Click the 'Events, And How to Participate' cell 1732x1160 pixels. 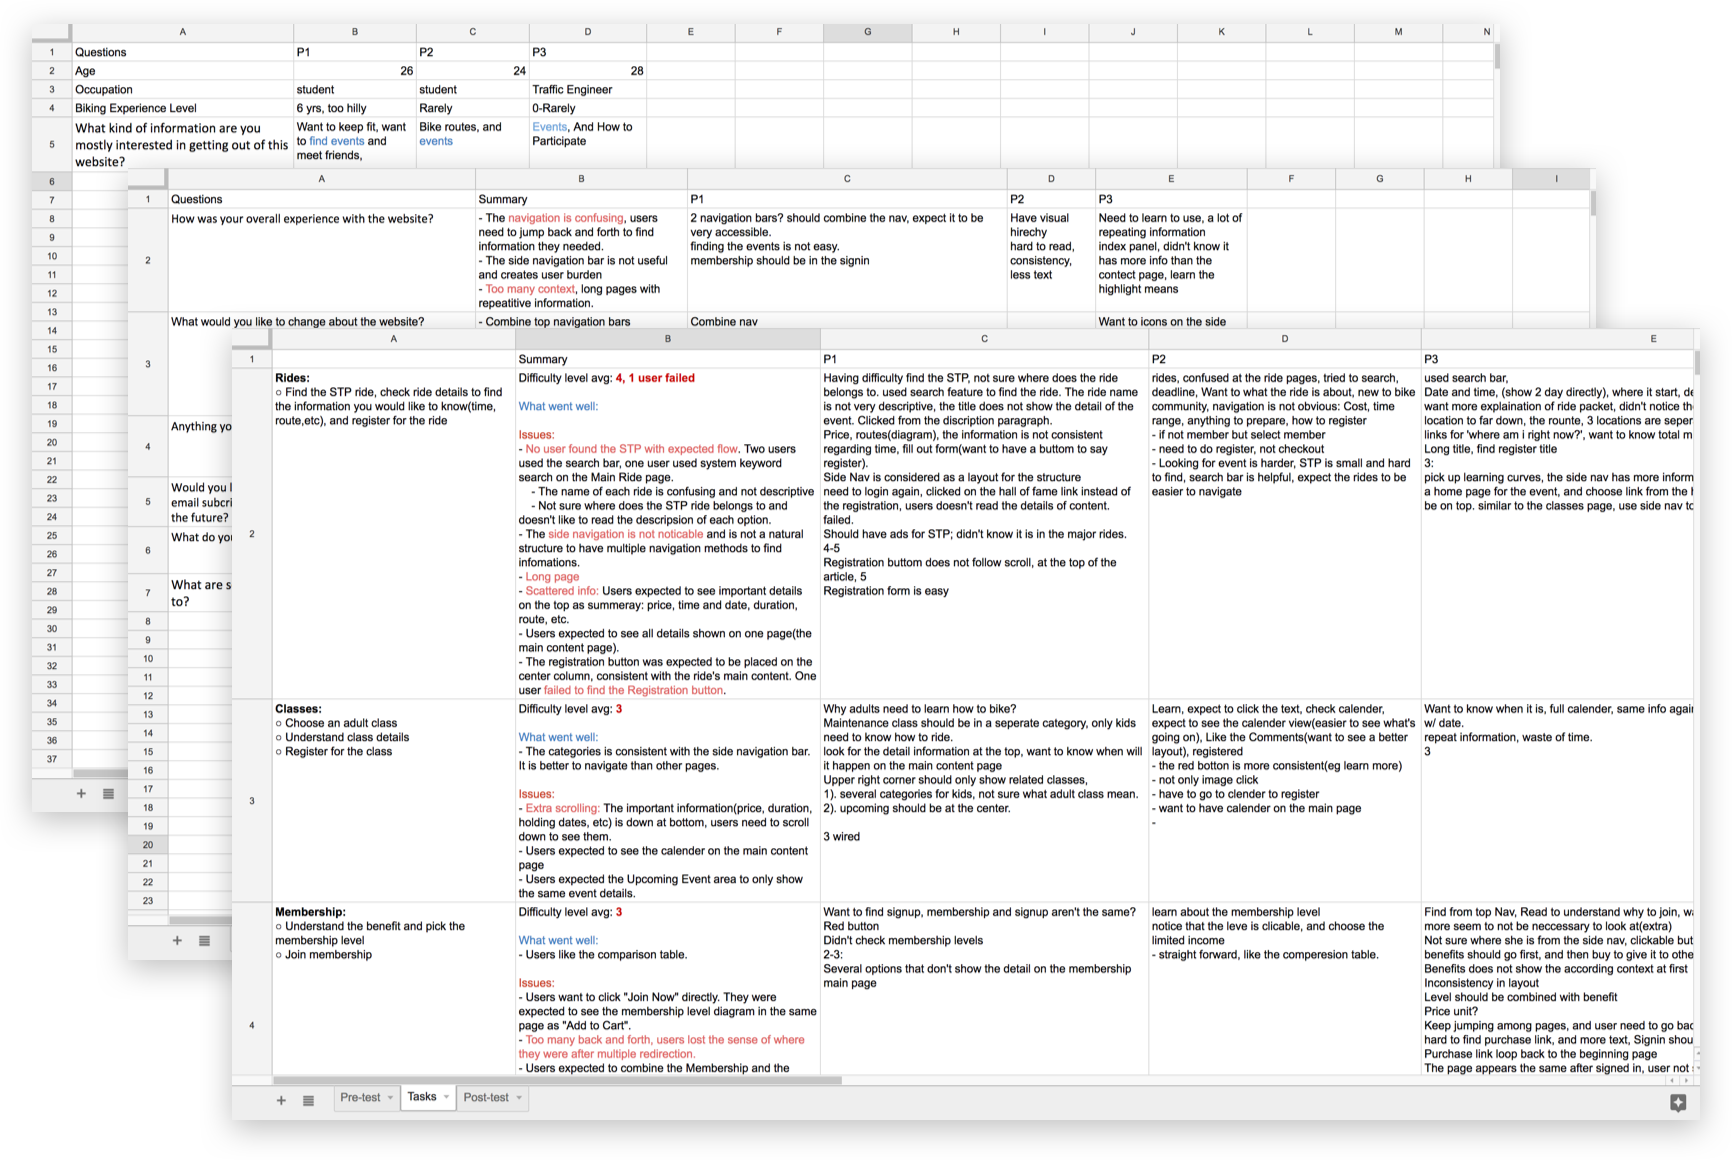coord(588,144)
